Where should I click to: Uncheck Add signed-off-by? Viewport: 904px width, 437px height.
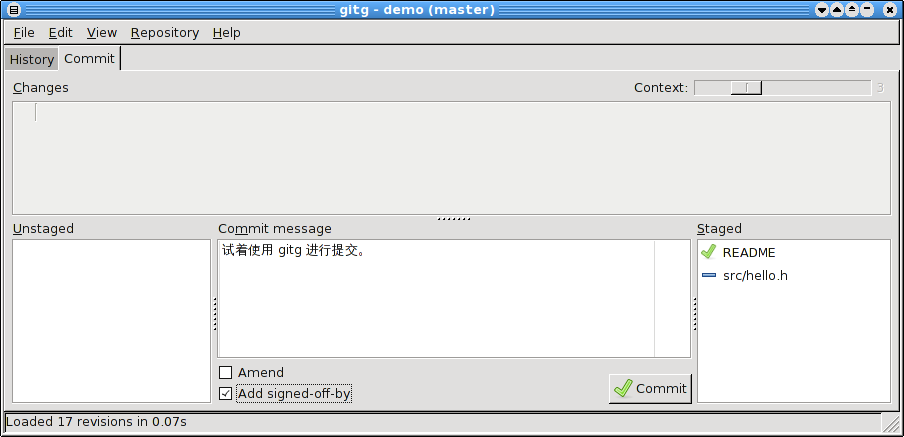(x=225, y=394)
